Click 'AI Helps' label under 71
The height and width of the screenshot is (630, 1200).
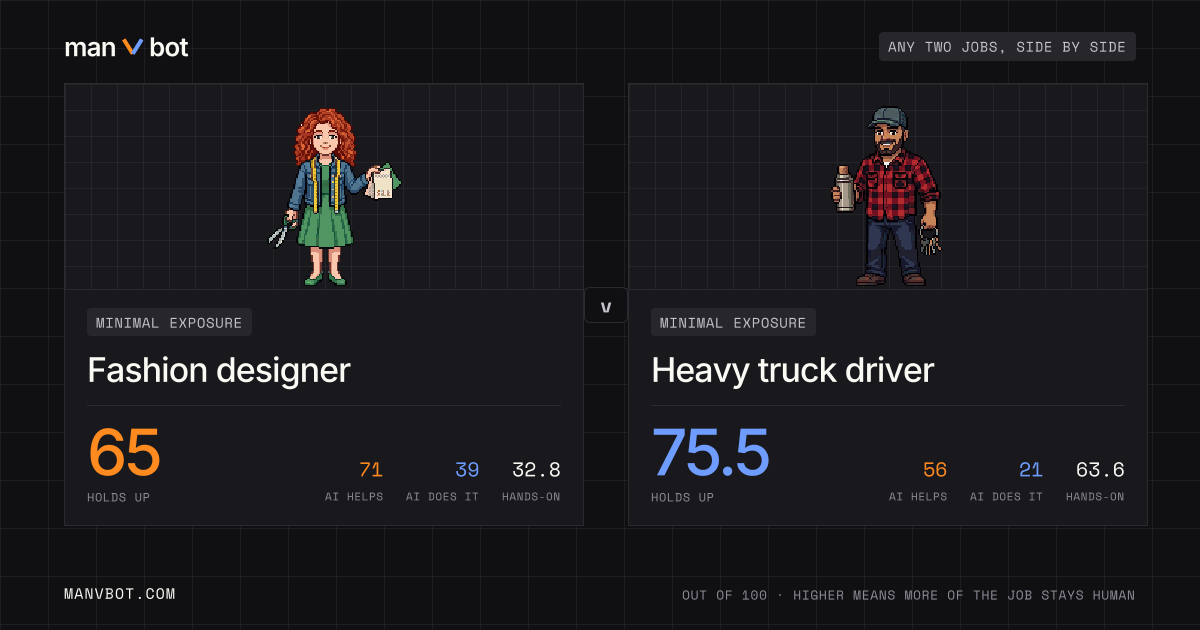354,497
